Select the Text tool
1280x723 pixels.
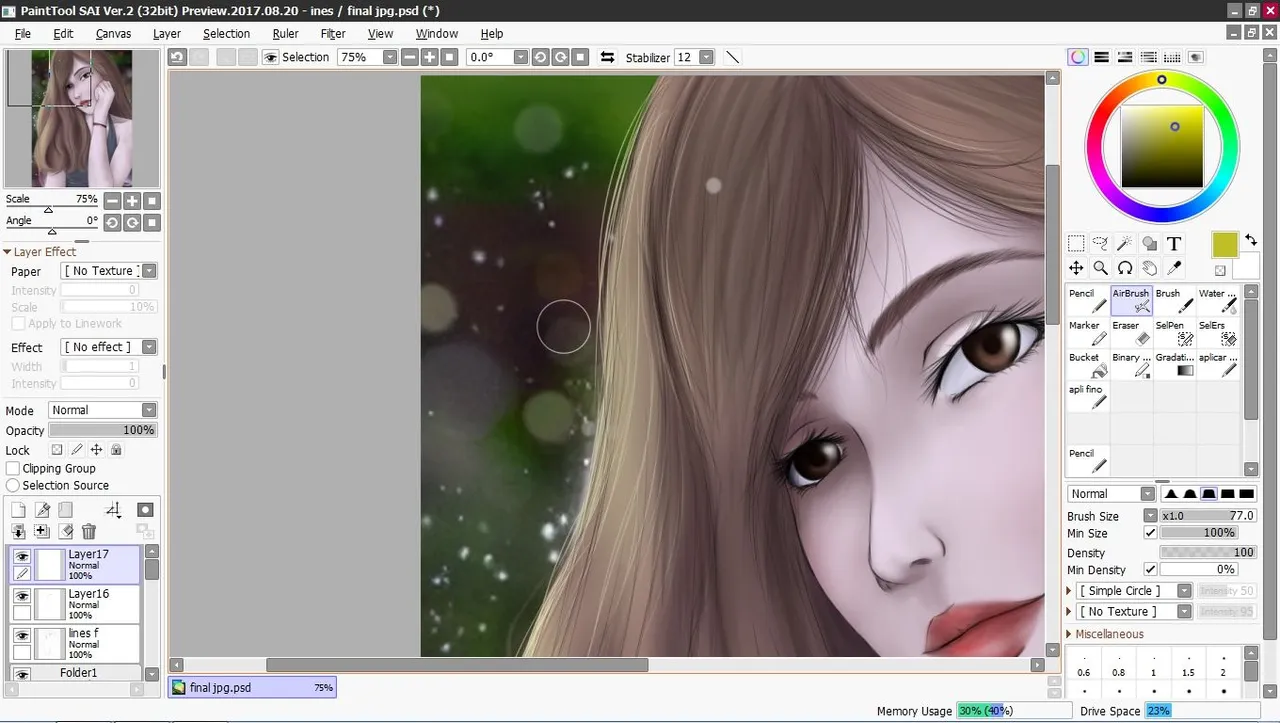tap(1174, 243)
